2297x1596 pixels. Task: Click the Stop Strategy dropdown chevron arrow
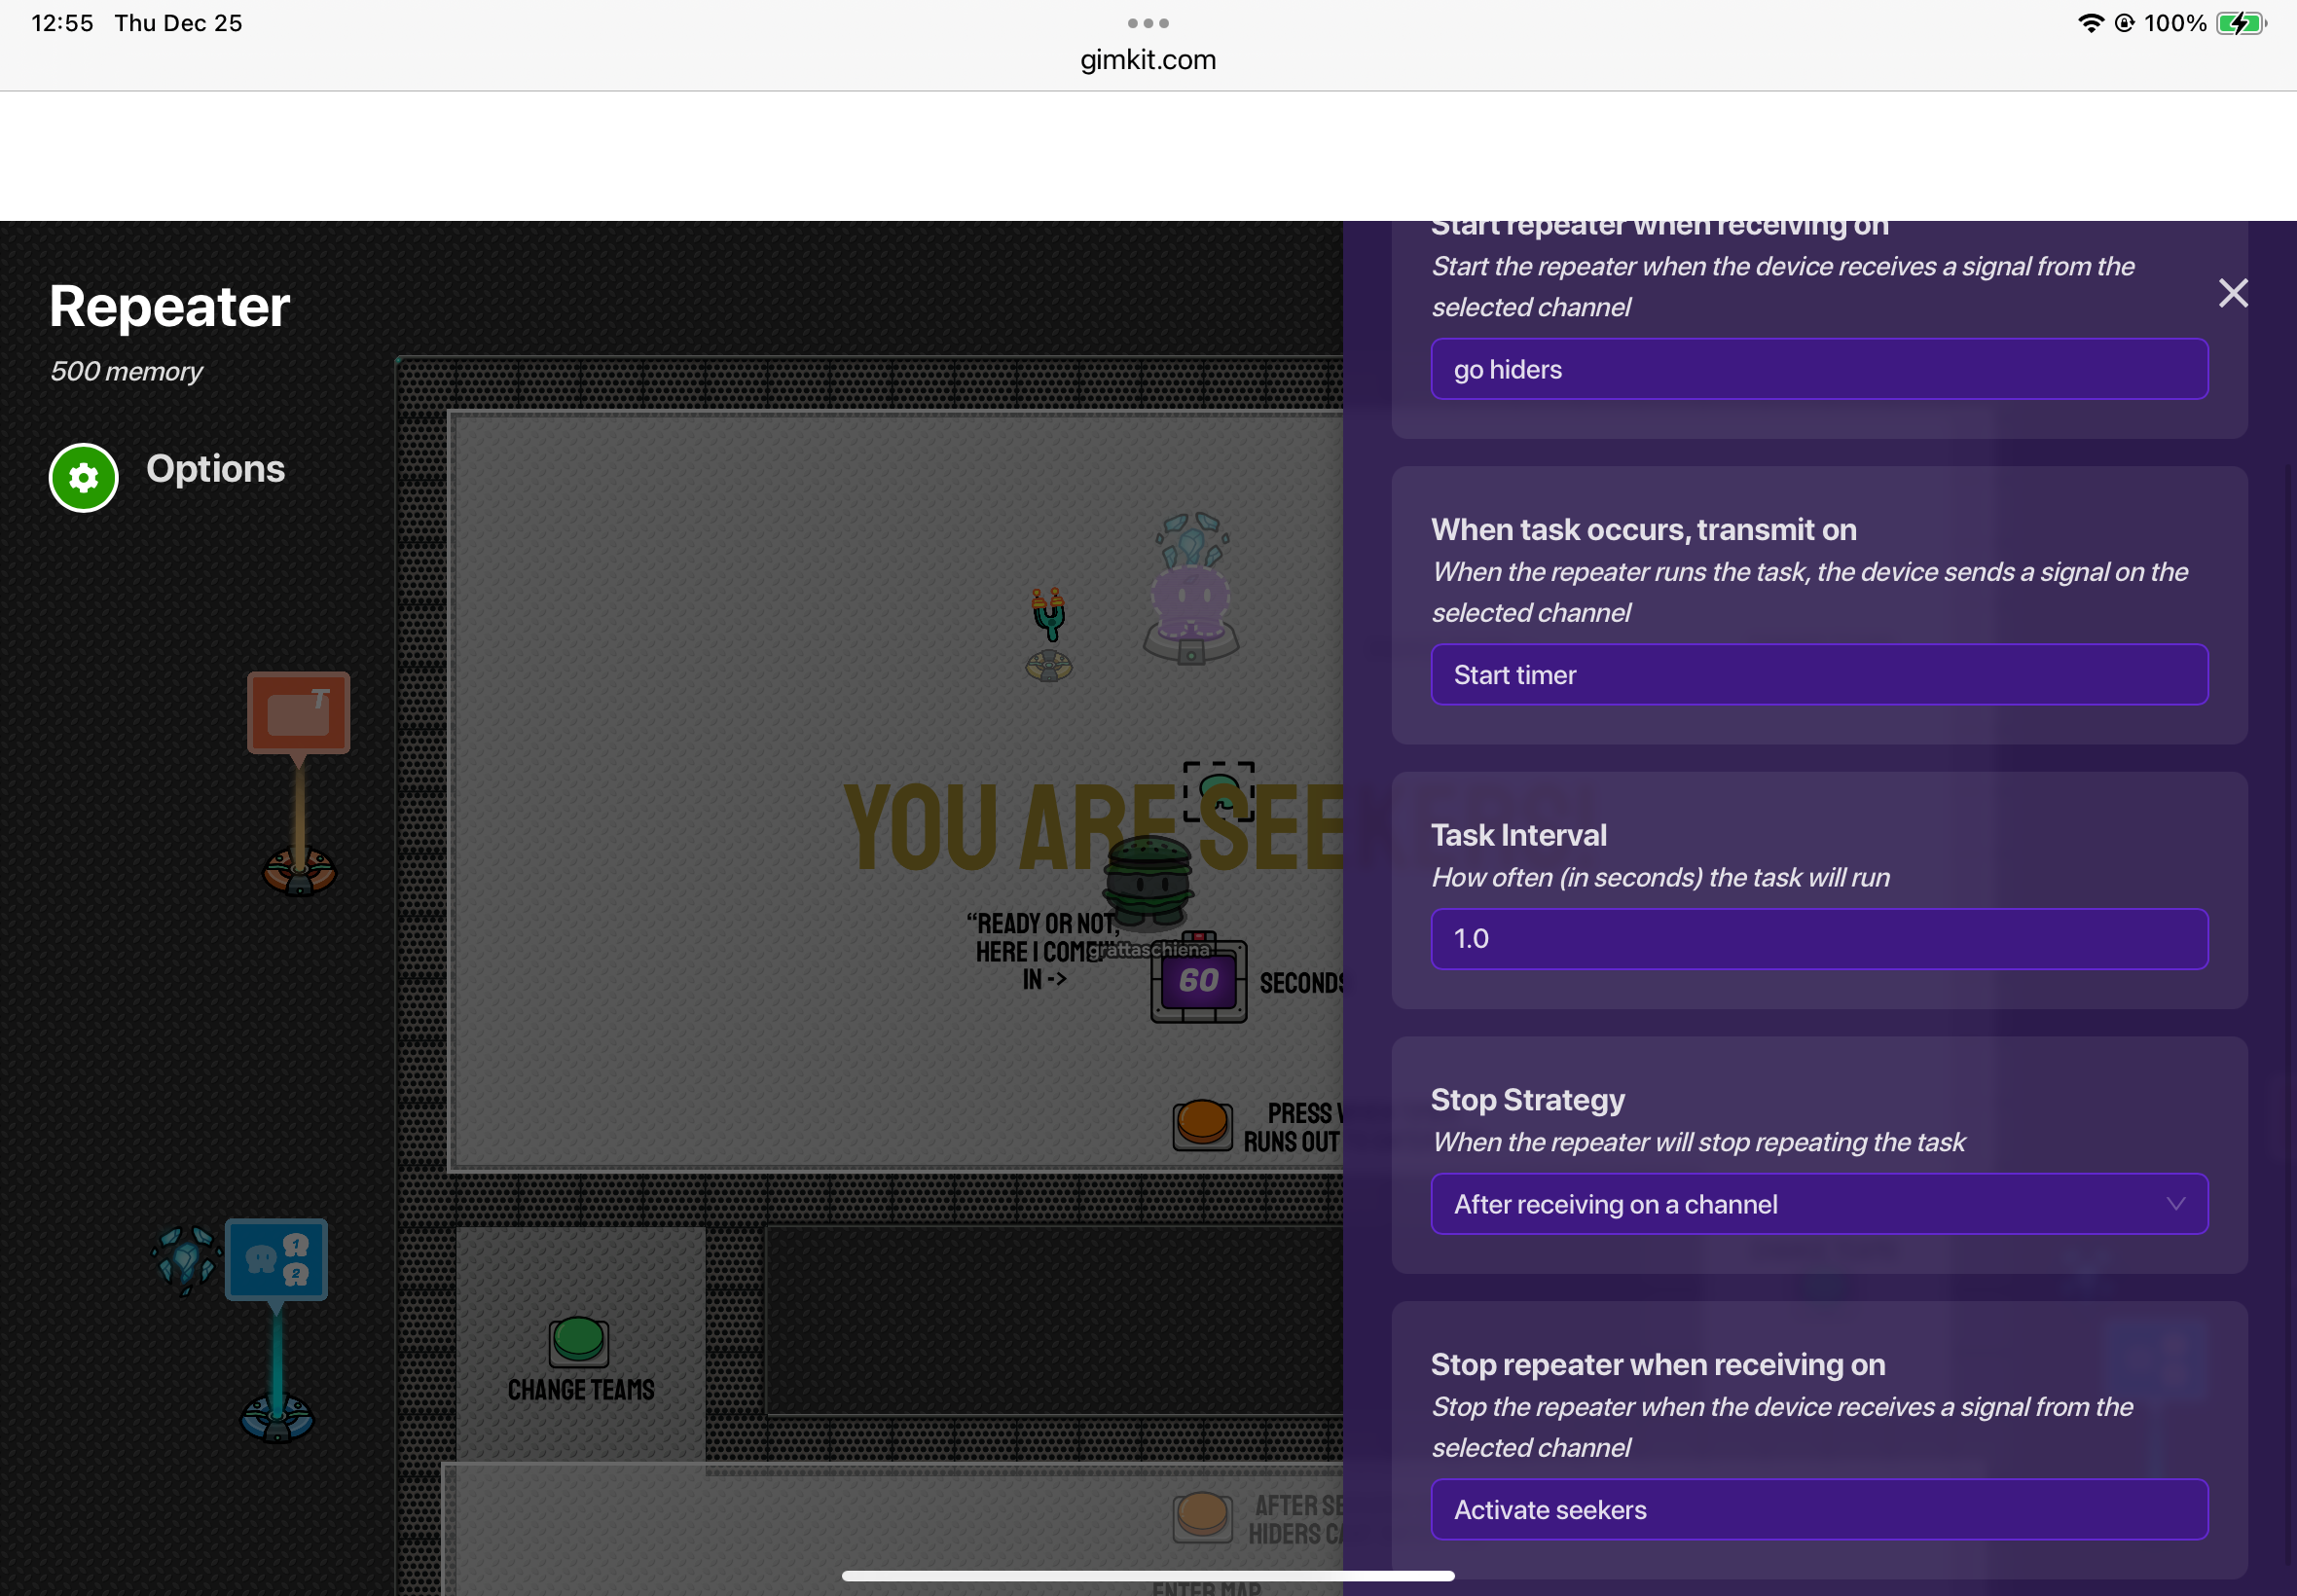(2175, 1204)
